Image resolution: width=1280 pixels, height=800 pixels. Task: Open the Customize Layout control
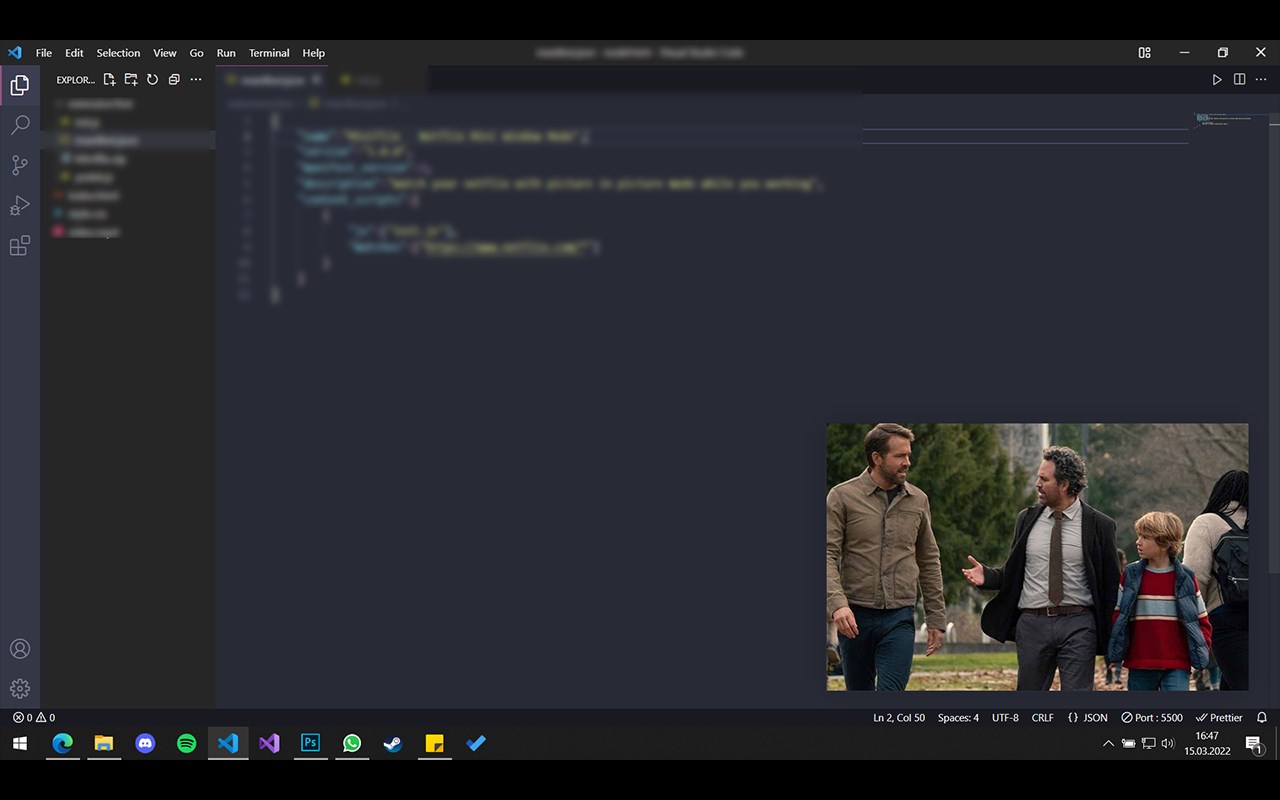pyautogui.click(x=1145, y=53)
